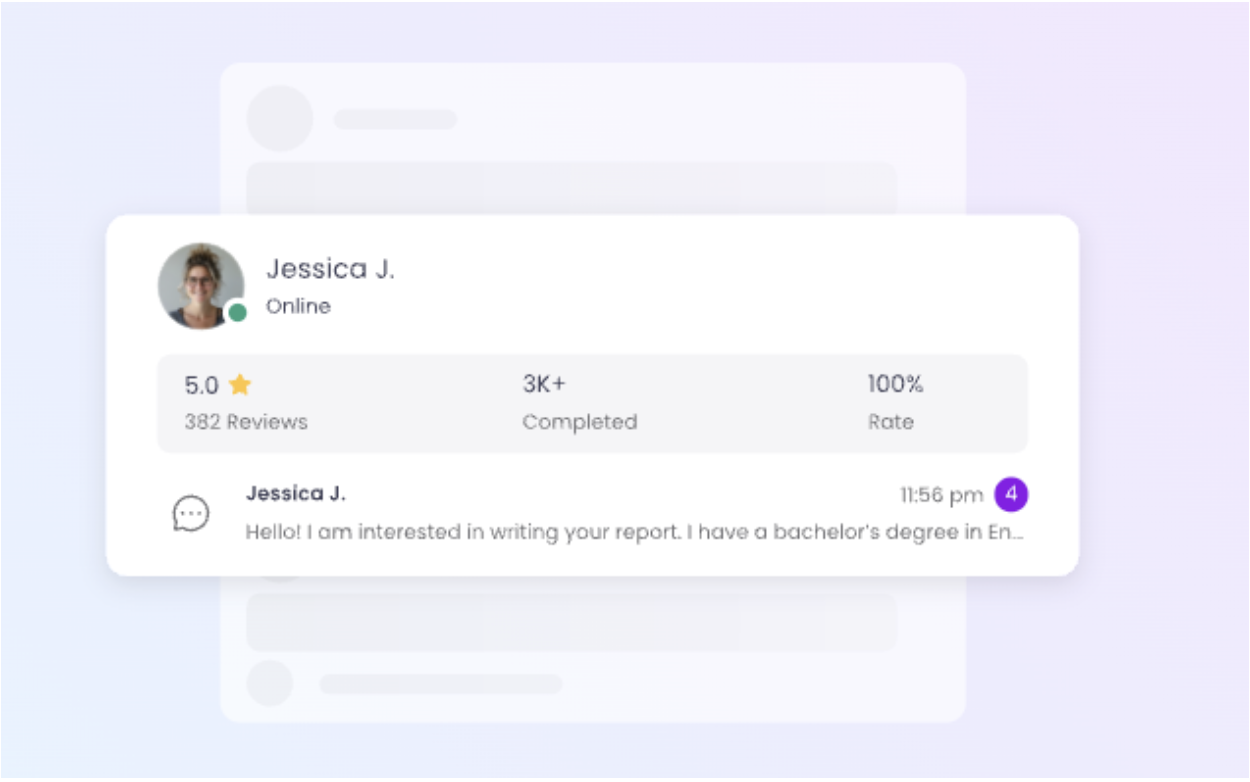
Task: Click the small faded circle at the bottom
Action: 270,683
